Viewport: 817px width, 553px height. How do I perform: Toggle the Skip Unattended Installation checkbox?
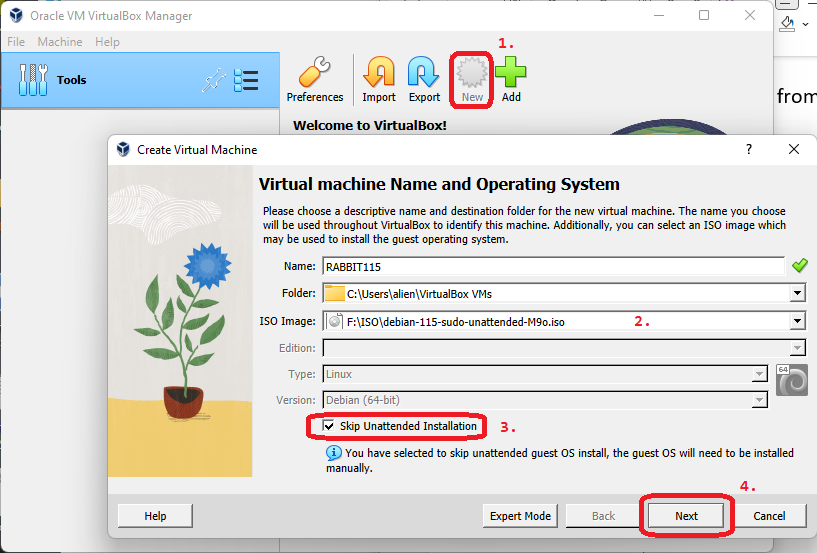[x=329, y=426]
